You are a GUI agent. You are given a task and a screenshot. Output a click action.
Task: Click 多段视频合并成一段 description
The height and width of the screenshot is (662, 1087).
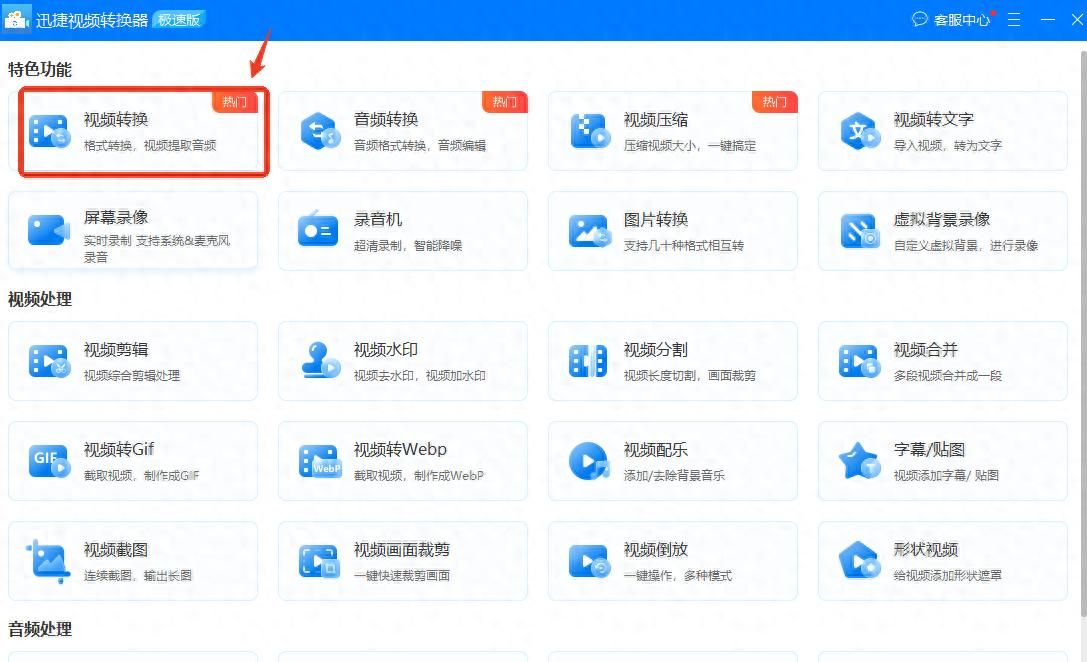pos(948,375)
